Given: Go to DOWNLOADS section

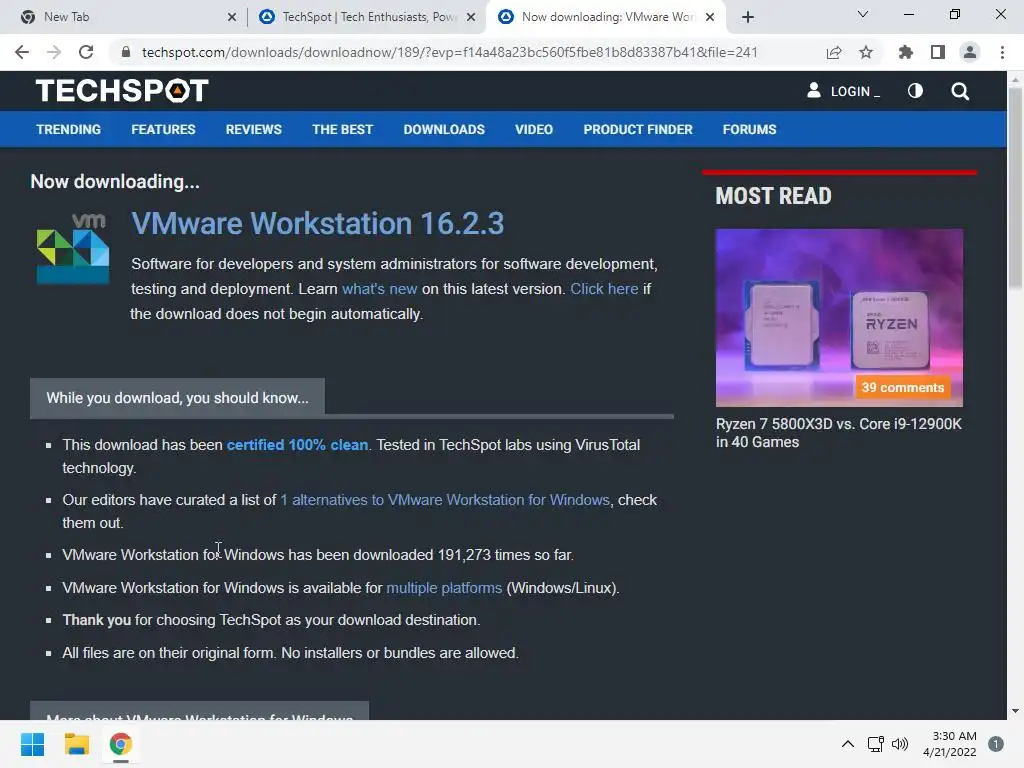Looking at the screenshot, I should [x=444, y=129].
